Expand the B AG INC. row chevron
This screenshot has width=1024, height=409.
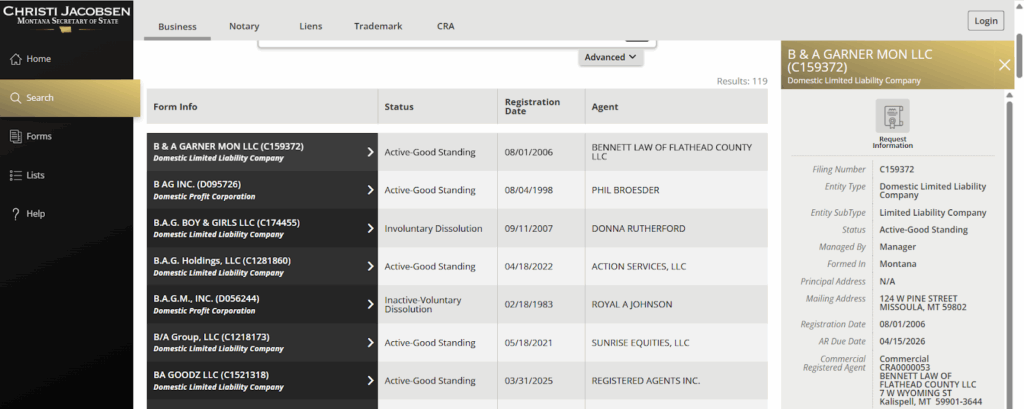tap(370, 190)
